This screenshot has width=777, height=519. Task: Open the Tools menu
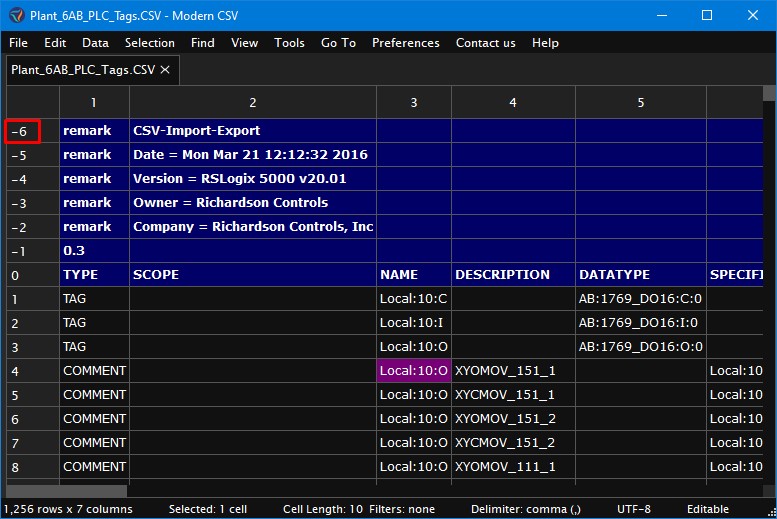[289, 43]
